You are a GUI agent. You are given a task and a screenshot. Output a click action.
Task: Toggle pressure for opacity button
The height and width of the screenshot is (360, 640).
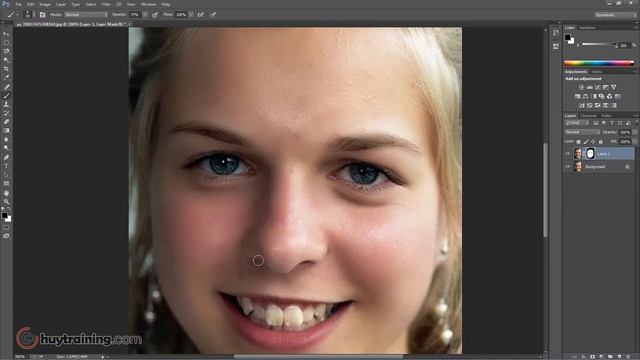pyautogui.click(x=155, y=14)
